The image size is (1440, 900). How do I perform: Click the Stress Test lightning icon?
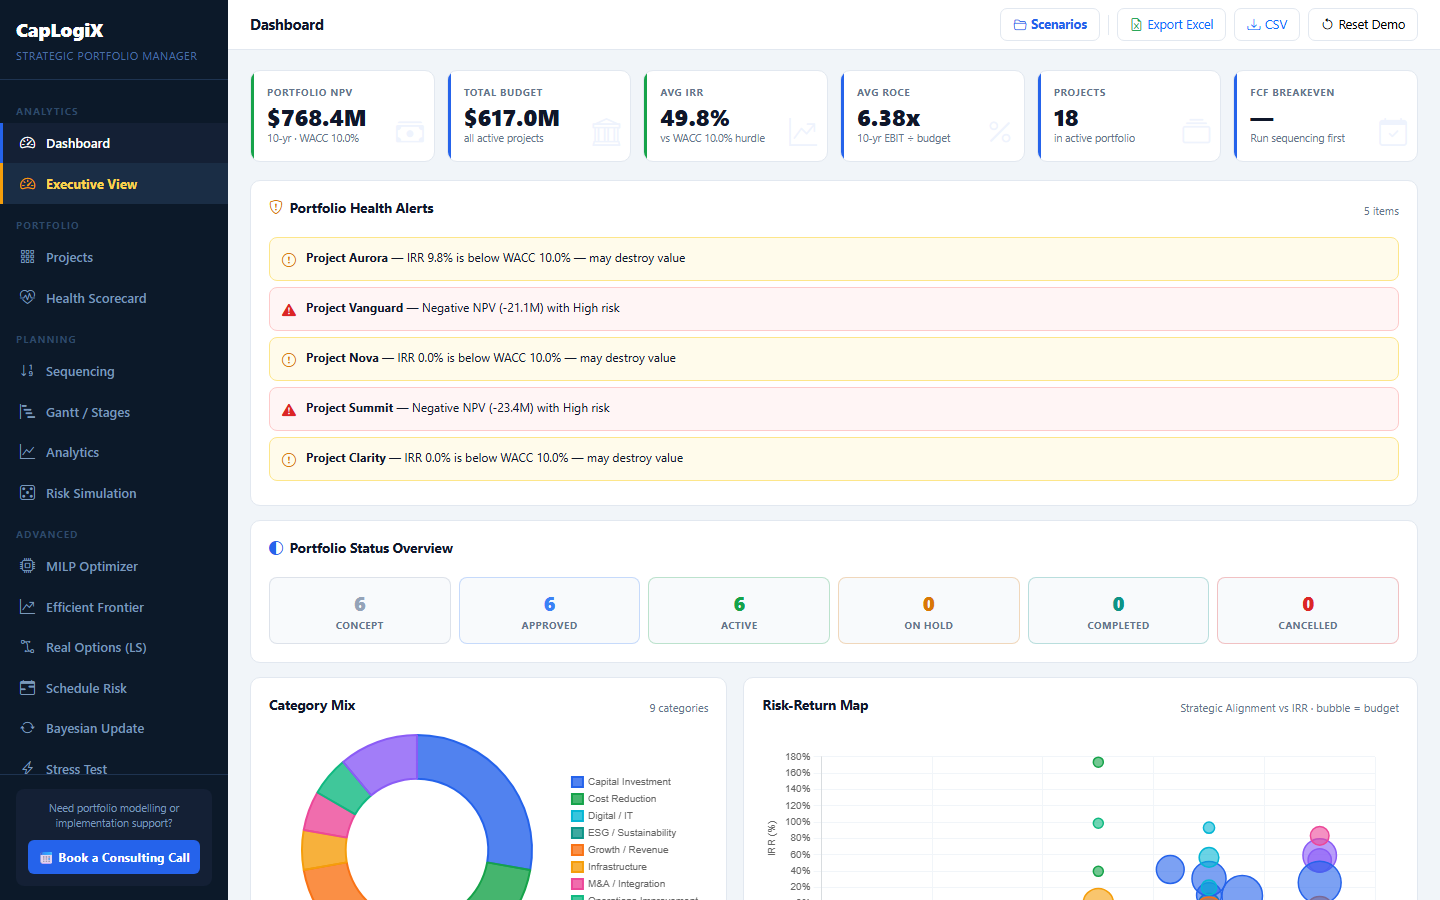28,769
